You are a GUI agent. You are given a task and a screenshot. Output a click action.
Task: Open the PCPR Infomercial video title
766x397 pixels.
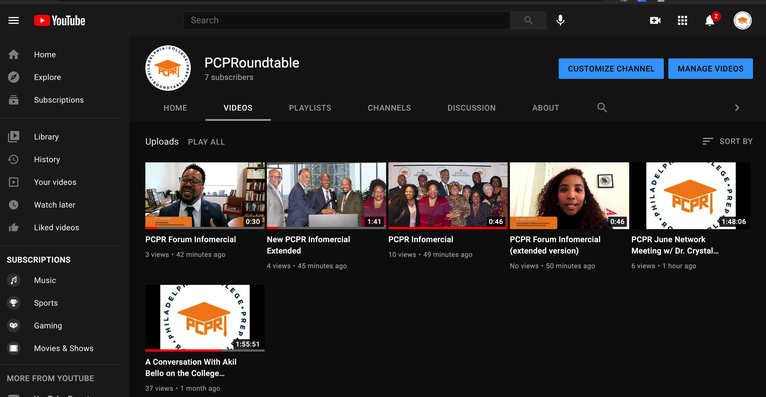pyautogui.click(x=421, y=239)
